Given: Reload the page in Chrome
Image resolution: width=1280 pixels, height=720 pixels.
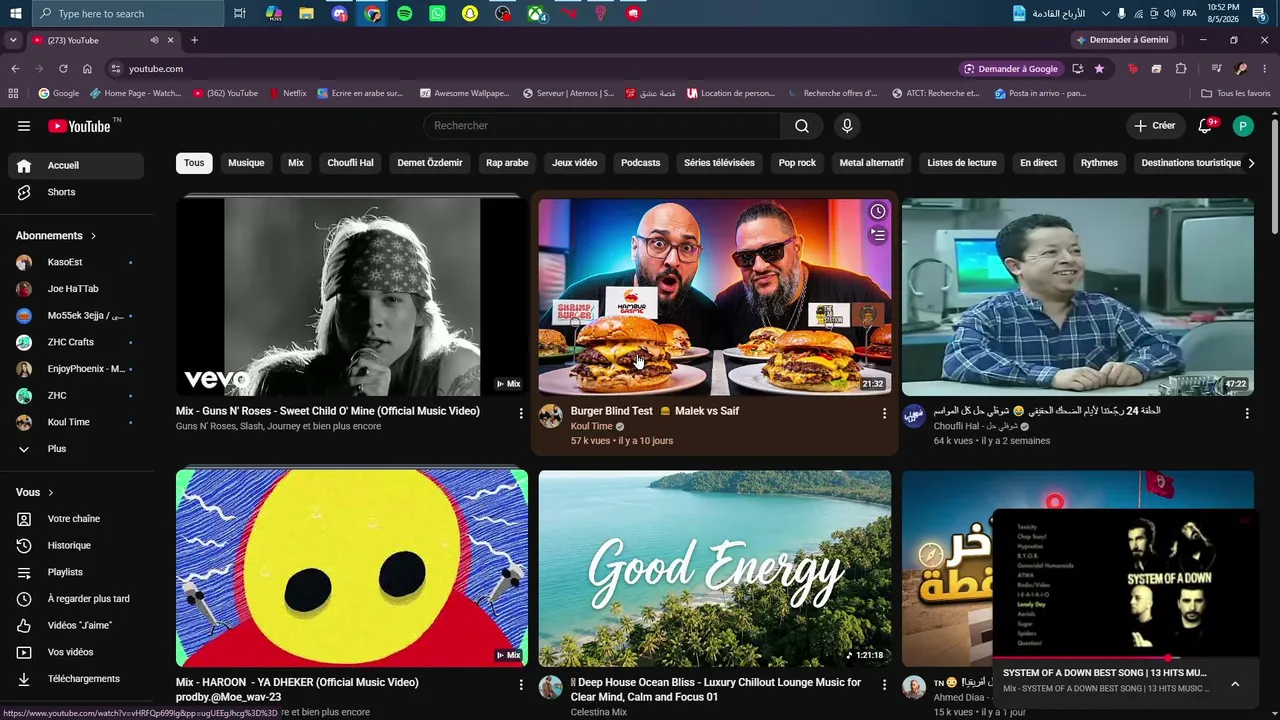Looking at the screenshot, I should (x=63, y=69).
